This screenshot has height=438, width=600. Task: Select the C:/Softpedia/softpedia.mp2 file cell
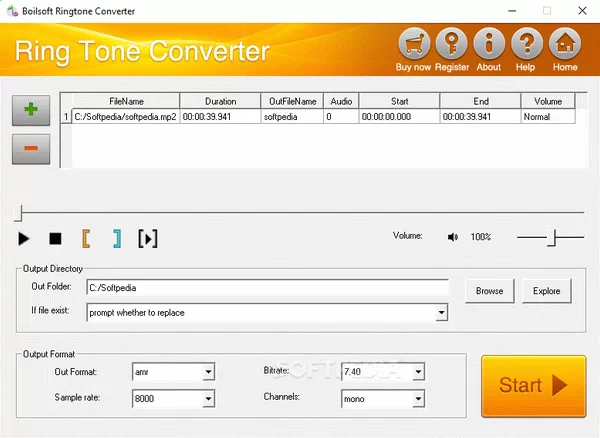click(126, 117)
